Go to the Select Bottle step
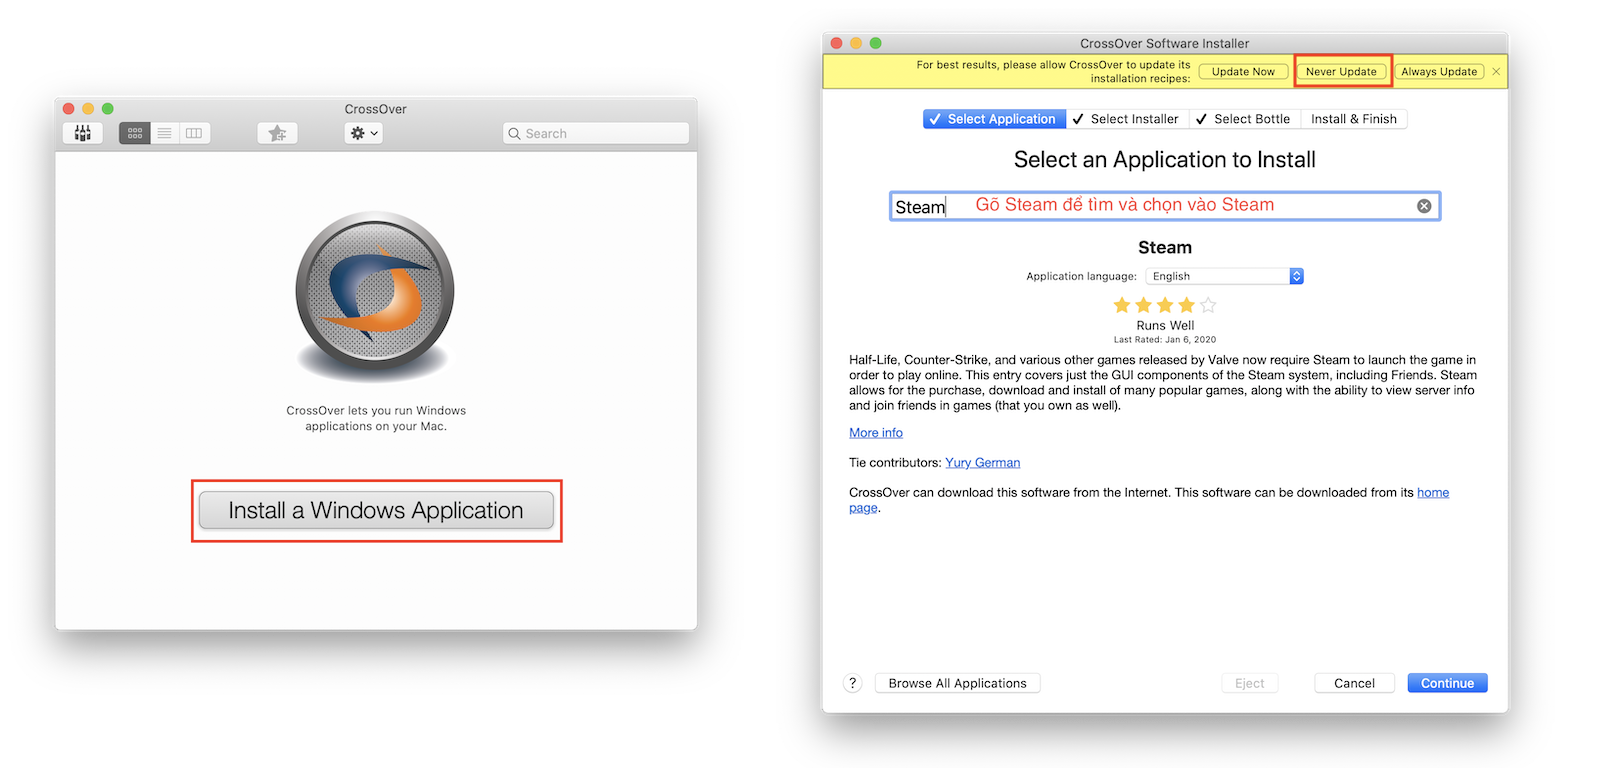The image size is (1600, 768). point(1243,119)
